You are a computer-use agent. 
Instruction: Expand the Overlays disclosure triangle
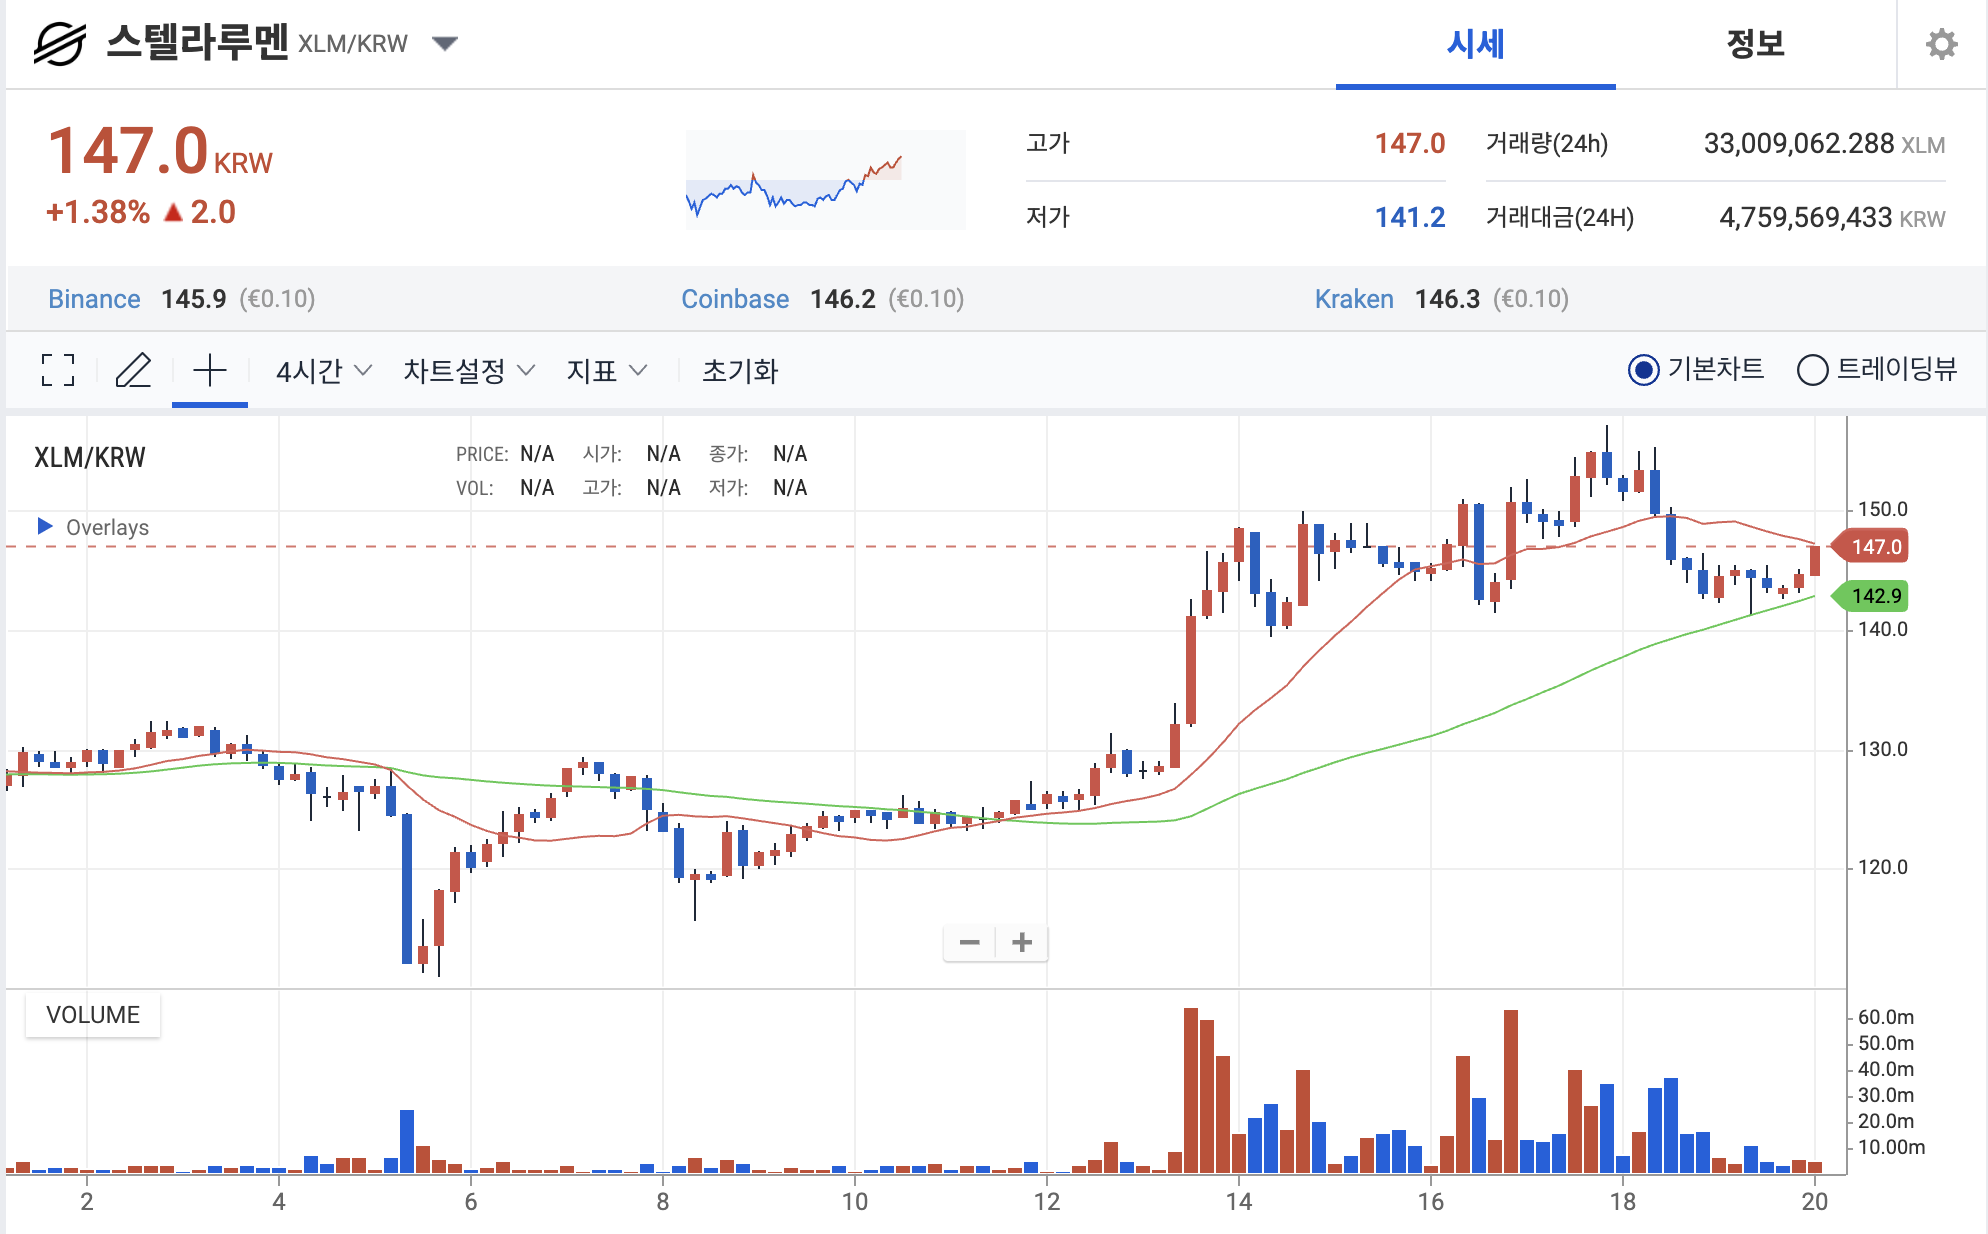click(x=45, y=526)
